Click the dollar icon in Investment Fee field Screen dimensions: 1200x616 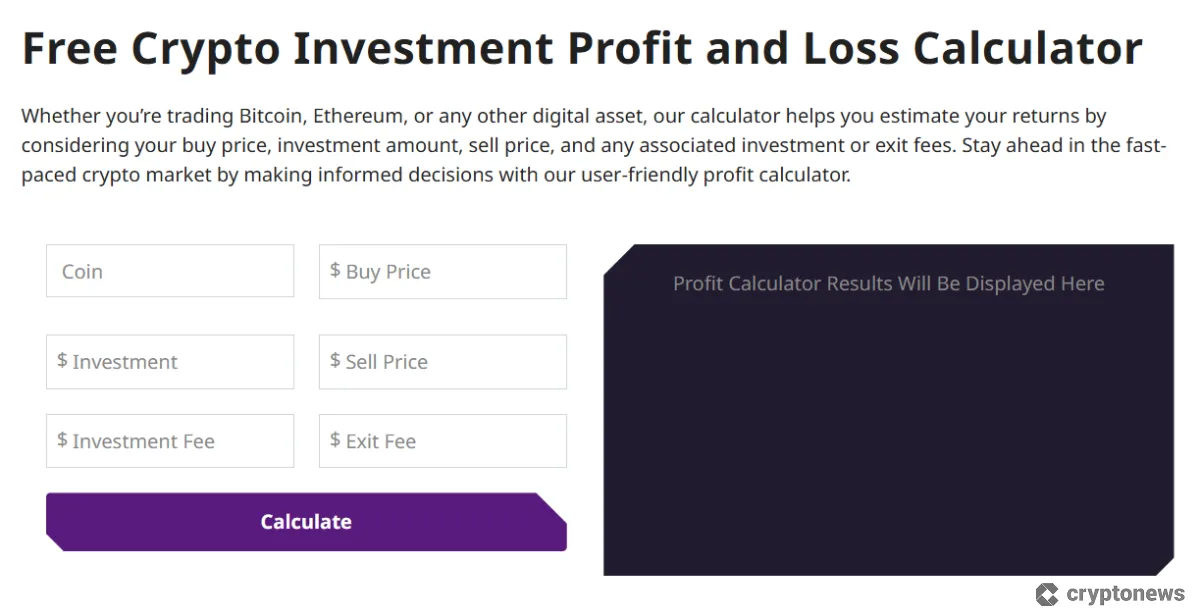[62, 440]
